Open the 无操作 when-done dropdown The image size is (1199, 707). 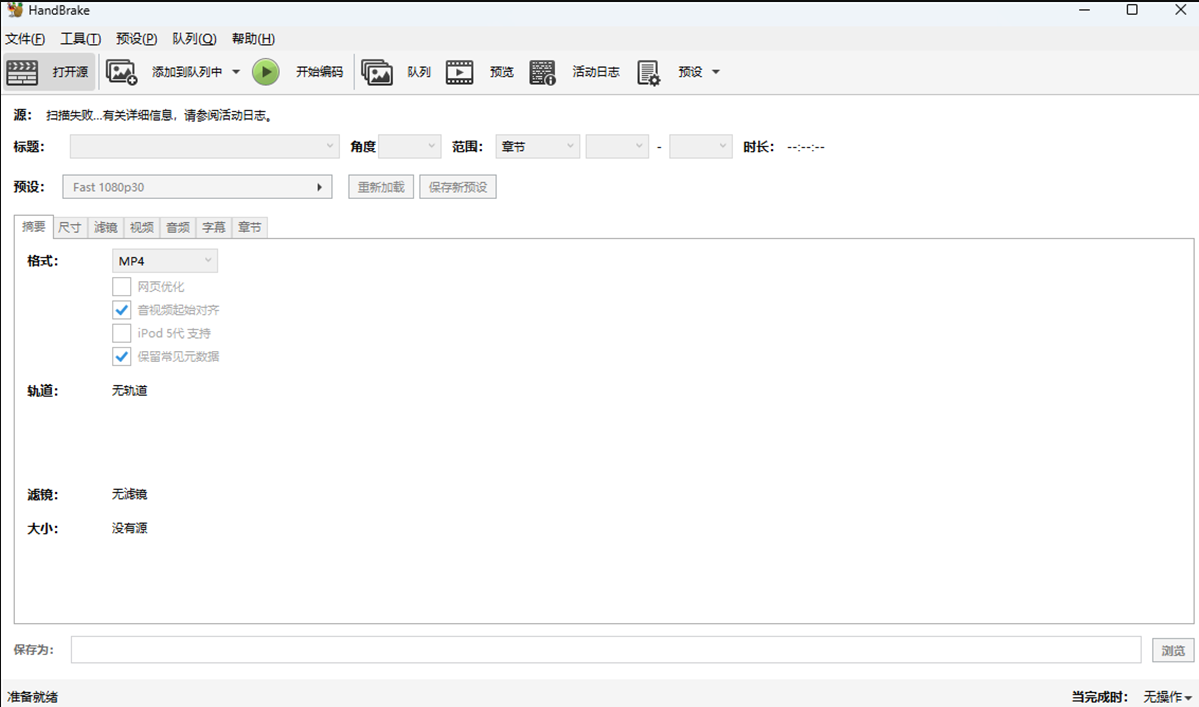(1167, 697)
